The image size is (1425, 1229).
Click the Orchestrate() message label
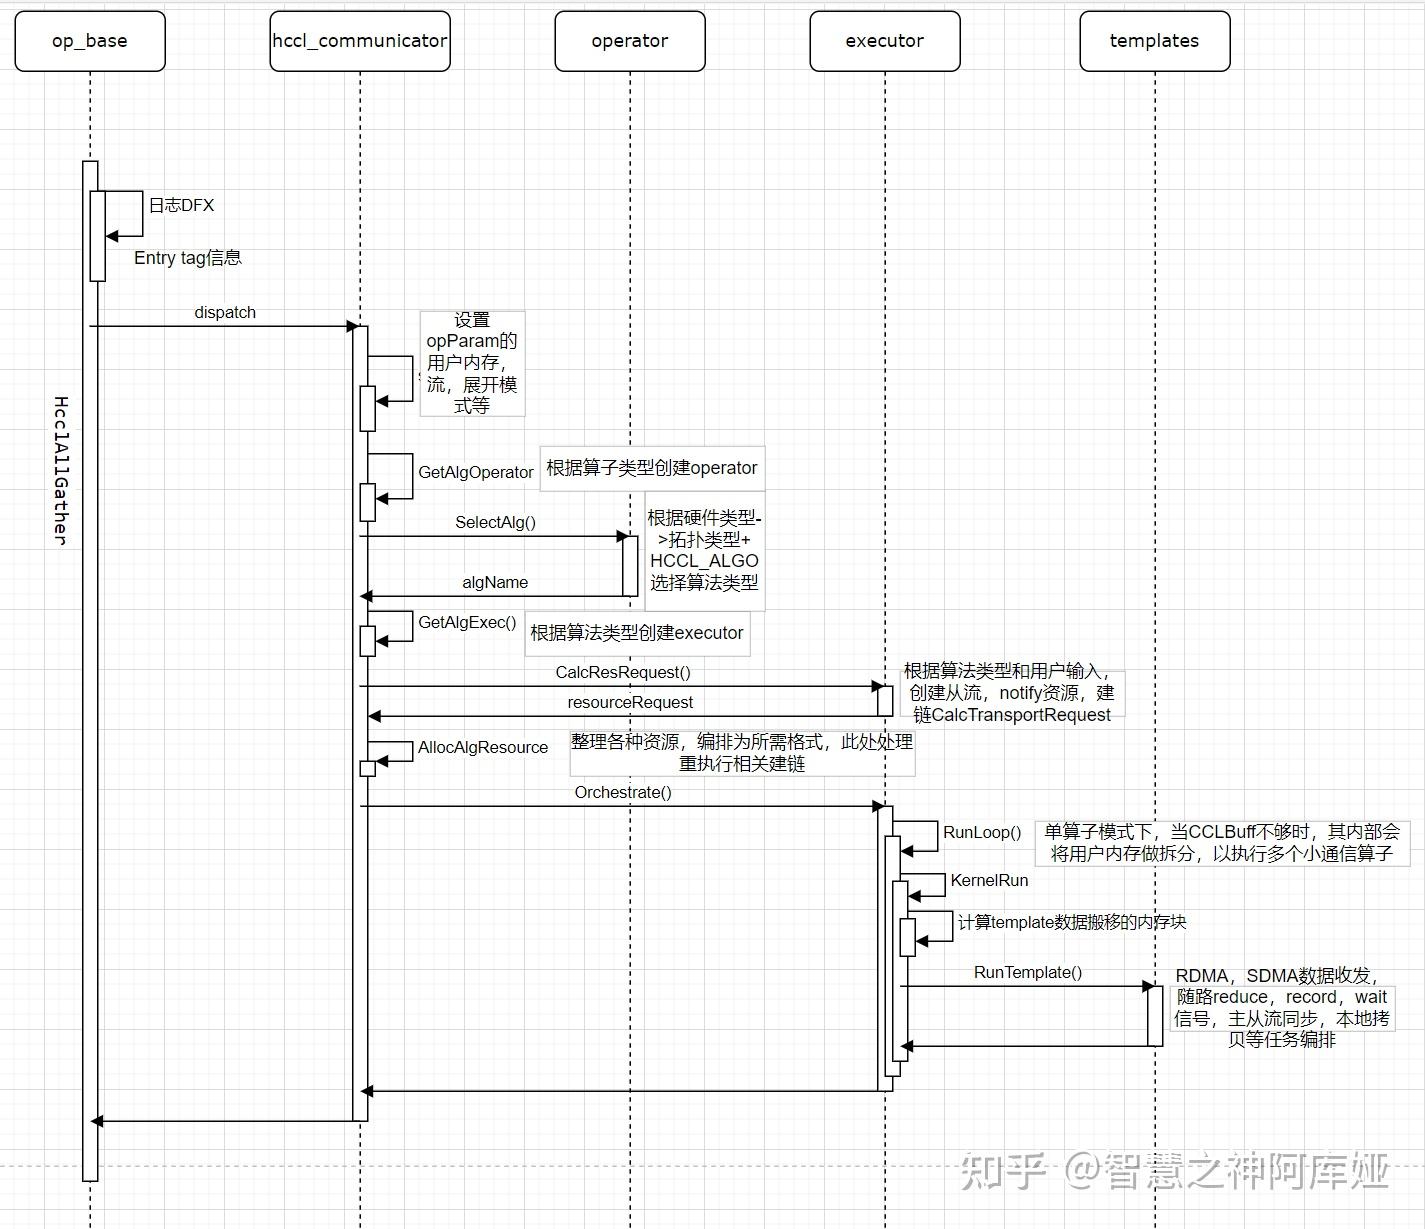(621, 792)
